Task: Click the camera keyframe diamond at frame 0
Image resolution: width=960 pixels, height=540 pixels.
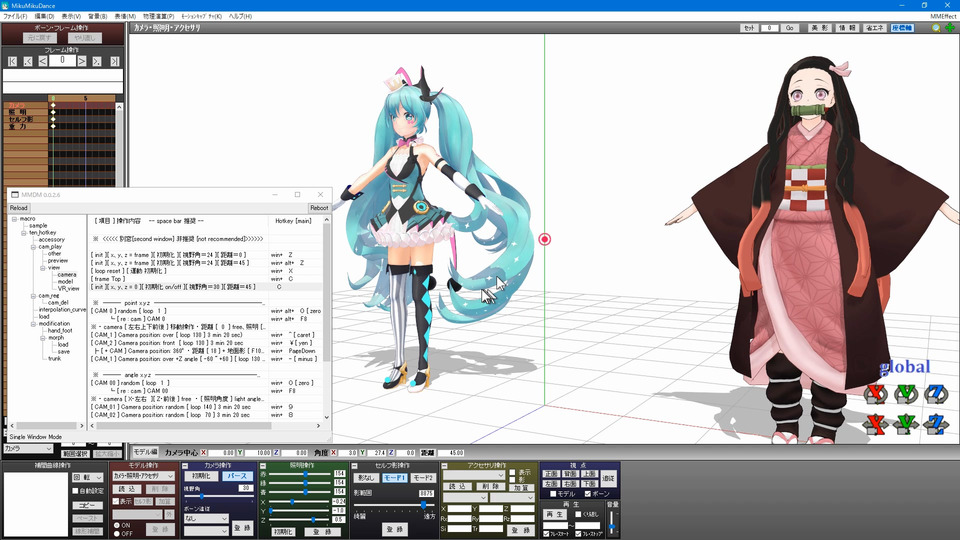Action: (x=53, y=105)
